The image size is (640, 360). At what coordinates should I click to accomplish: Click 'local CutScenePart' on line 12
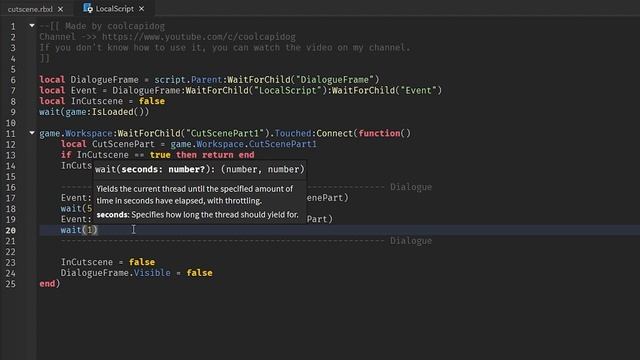click(108, 144)
